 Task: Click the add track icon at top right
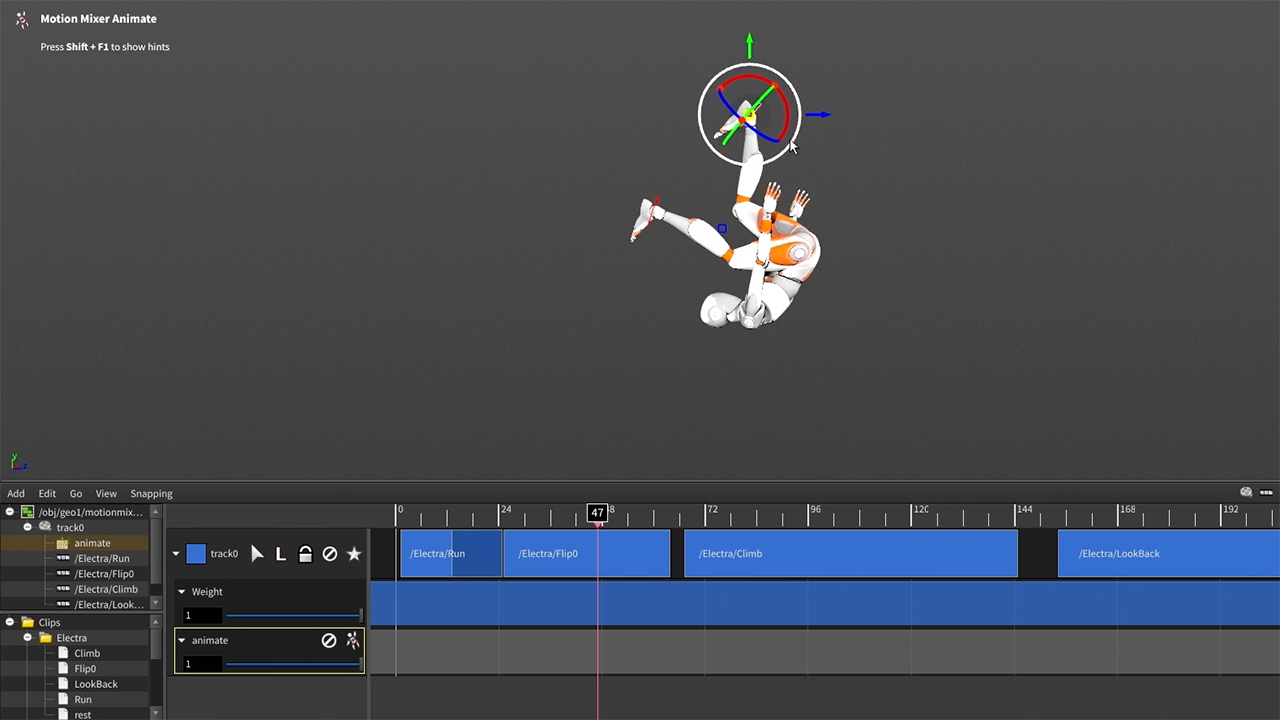click(x=1246, y=493)
